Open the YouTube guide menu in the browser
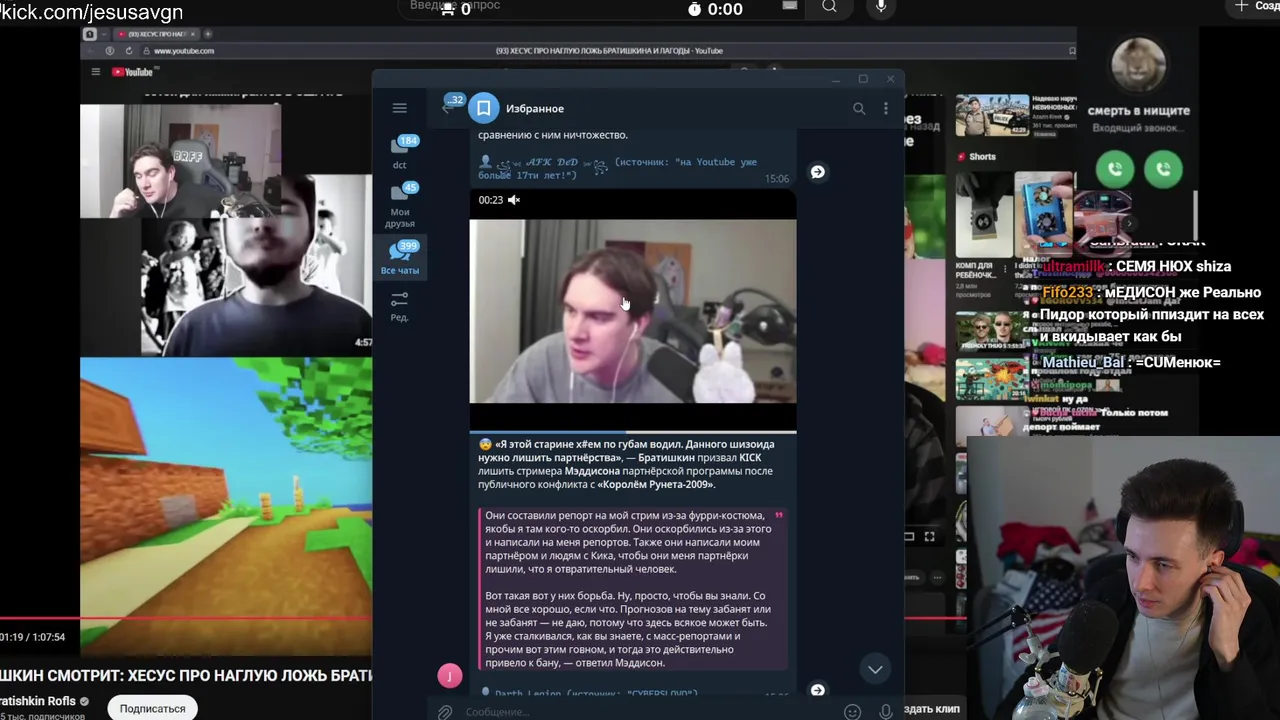Image resolution: width=1280 pixels, height=720 pixels. (x=96, y=71)
